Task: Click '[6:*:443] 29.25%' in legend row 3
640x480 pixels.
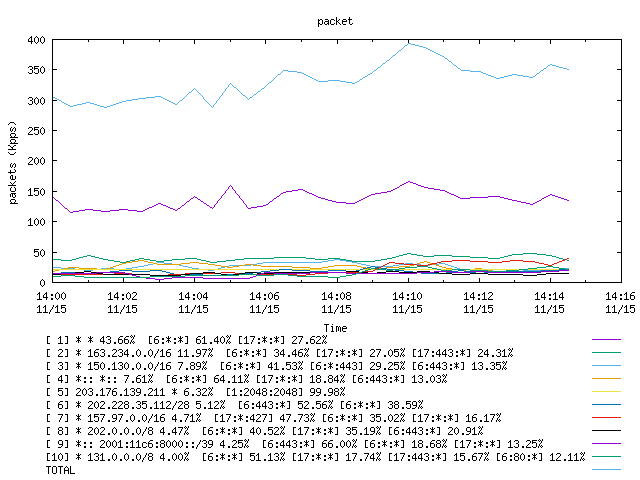Action: [x=358, y=366]
